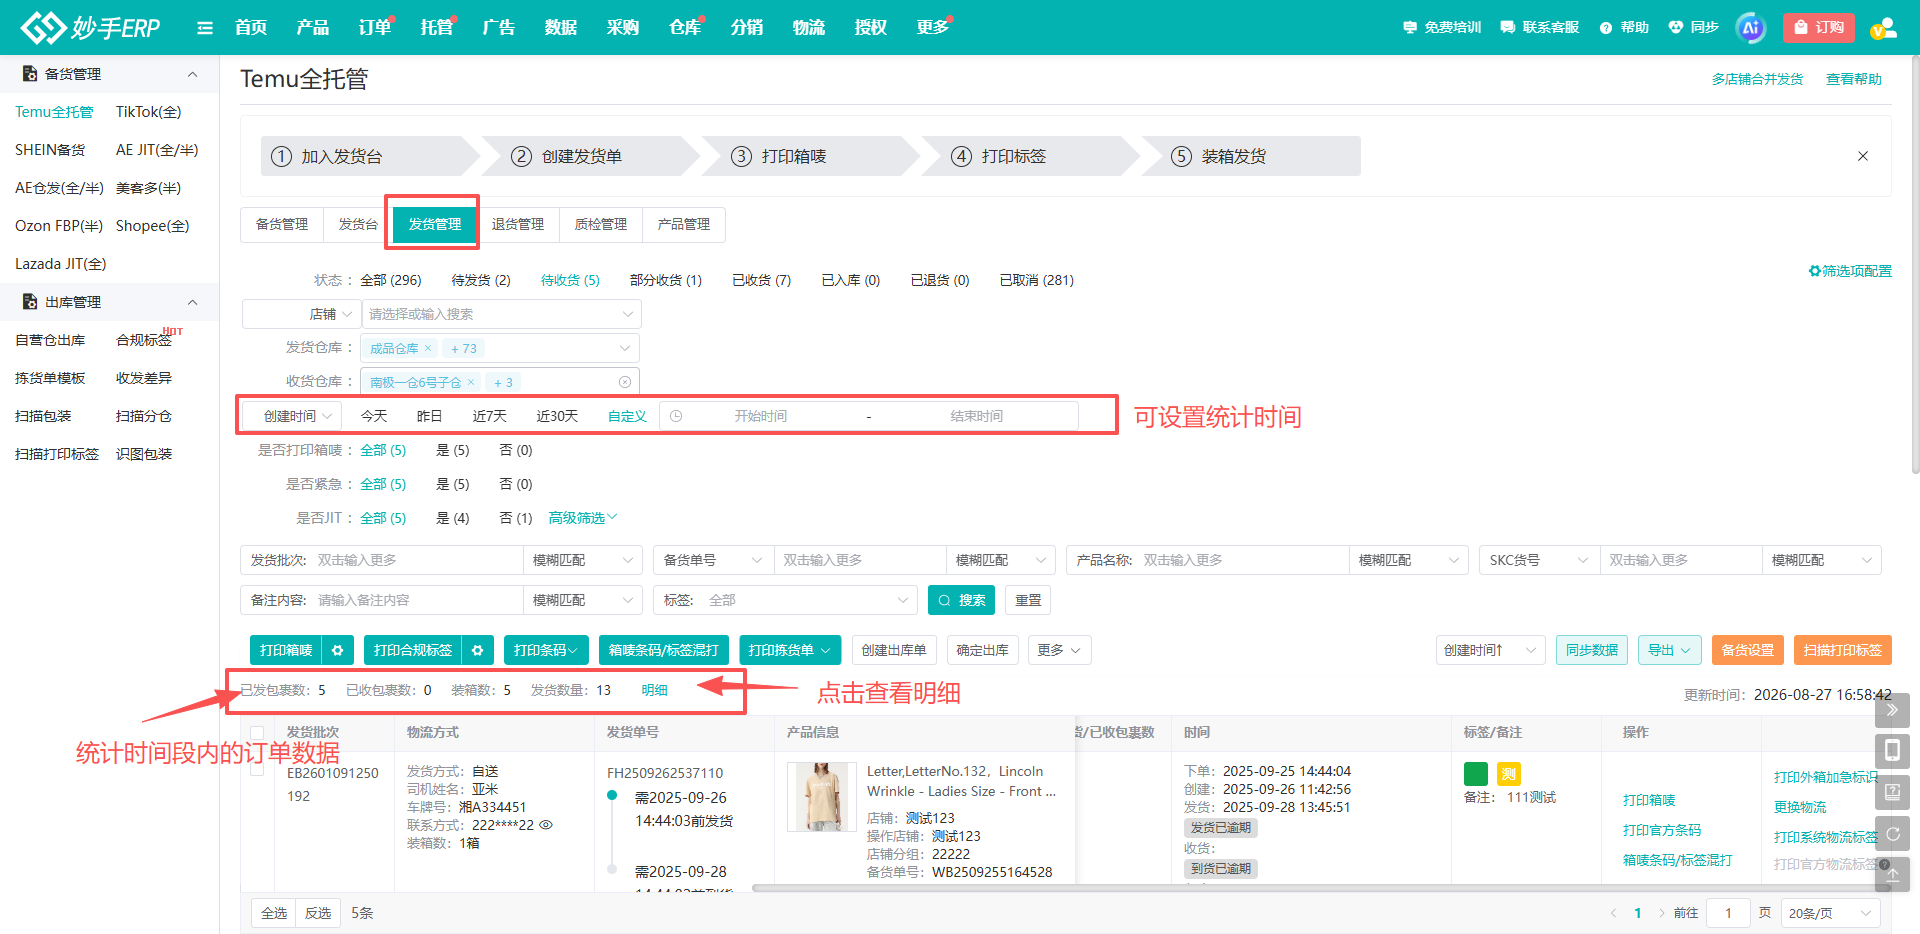Image resolution: width=1920 pixels, height=934 pixels.
Task: Tick the header select-all checkbox in the table
Action: click(257, 732)
